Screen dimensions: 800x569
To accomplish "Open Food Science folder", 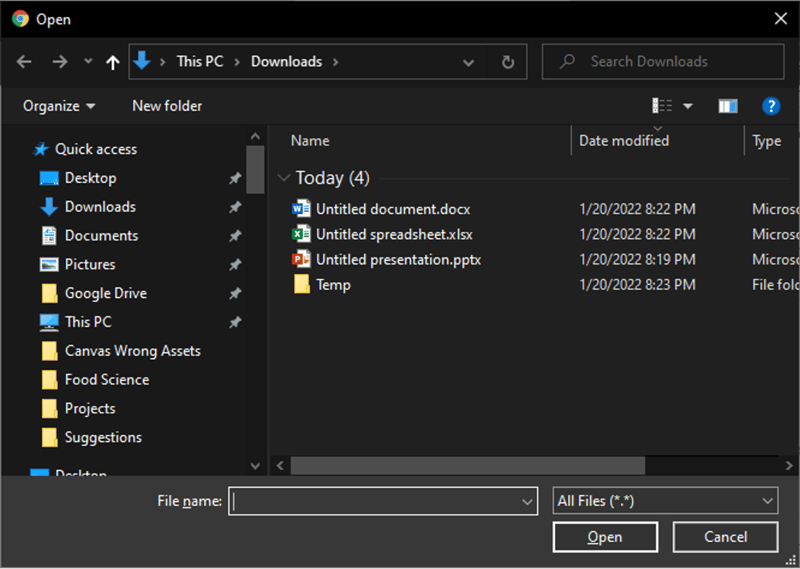I will coord(107,380).
